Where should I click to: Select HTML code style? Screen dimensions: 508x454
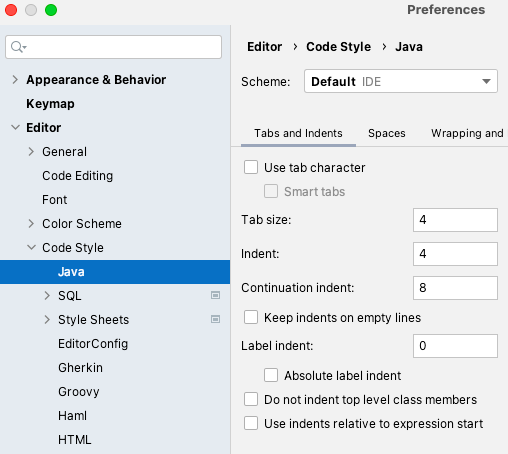75,440
